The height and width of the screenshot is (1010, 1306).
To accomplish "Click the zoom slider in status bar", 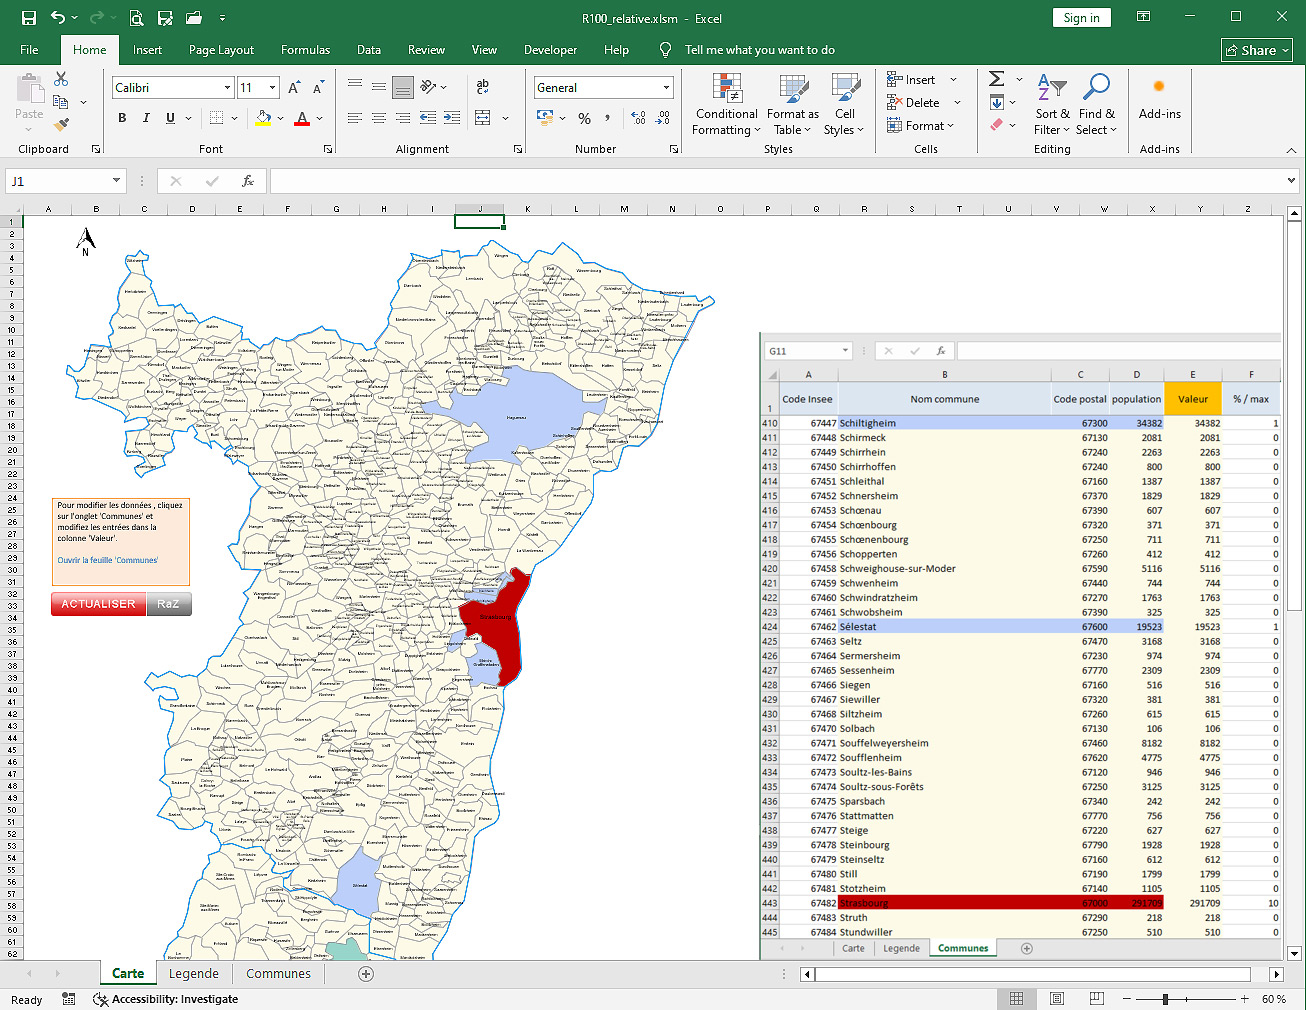I will pyautogui.click(x=1165, y=999).
